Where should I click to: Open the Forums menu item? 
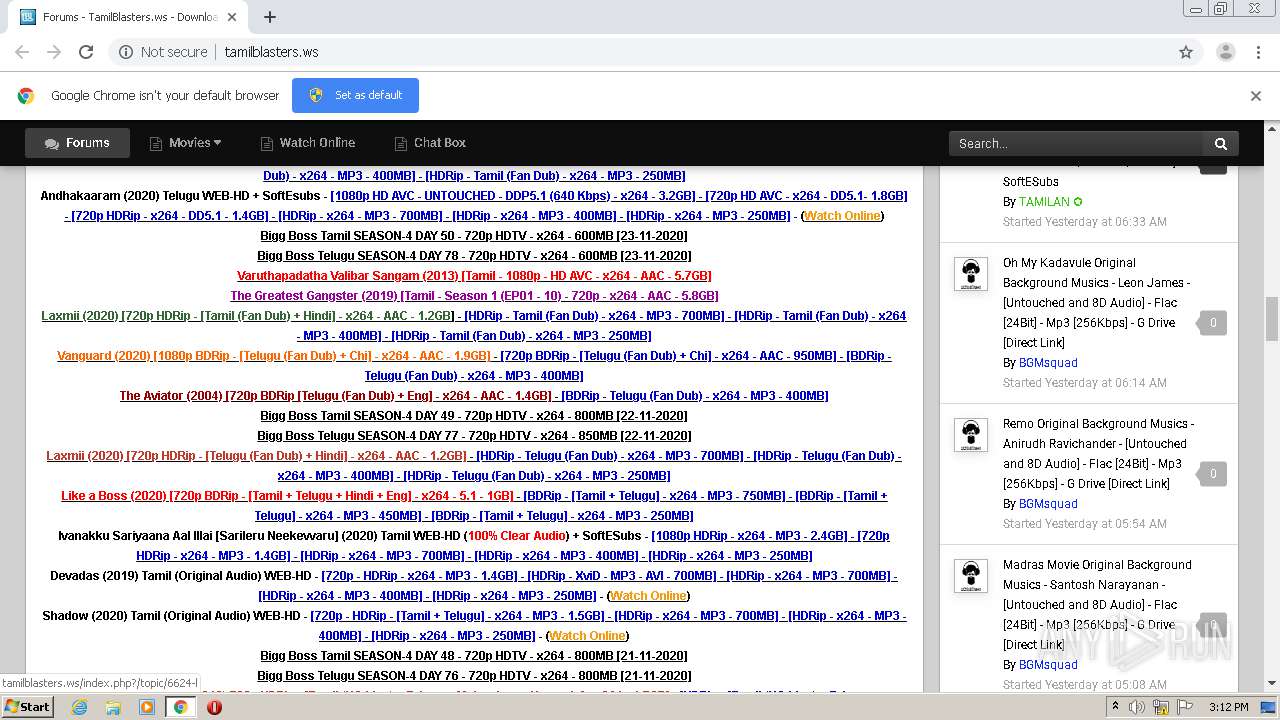(x=77, y=143)
